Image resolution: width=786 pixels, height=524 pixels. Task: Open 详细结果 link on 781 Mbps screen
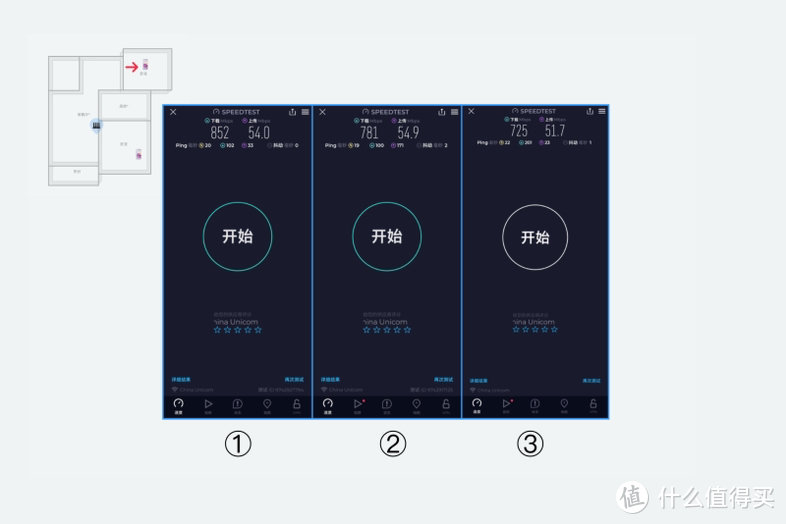pyautogui.click(x=330, y=380)
